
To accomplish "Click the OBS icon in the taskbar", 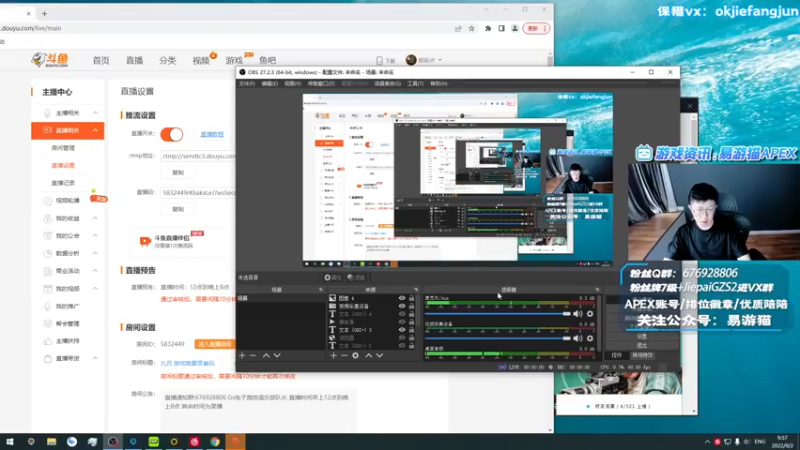I will pos(113,442).
